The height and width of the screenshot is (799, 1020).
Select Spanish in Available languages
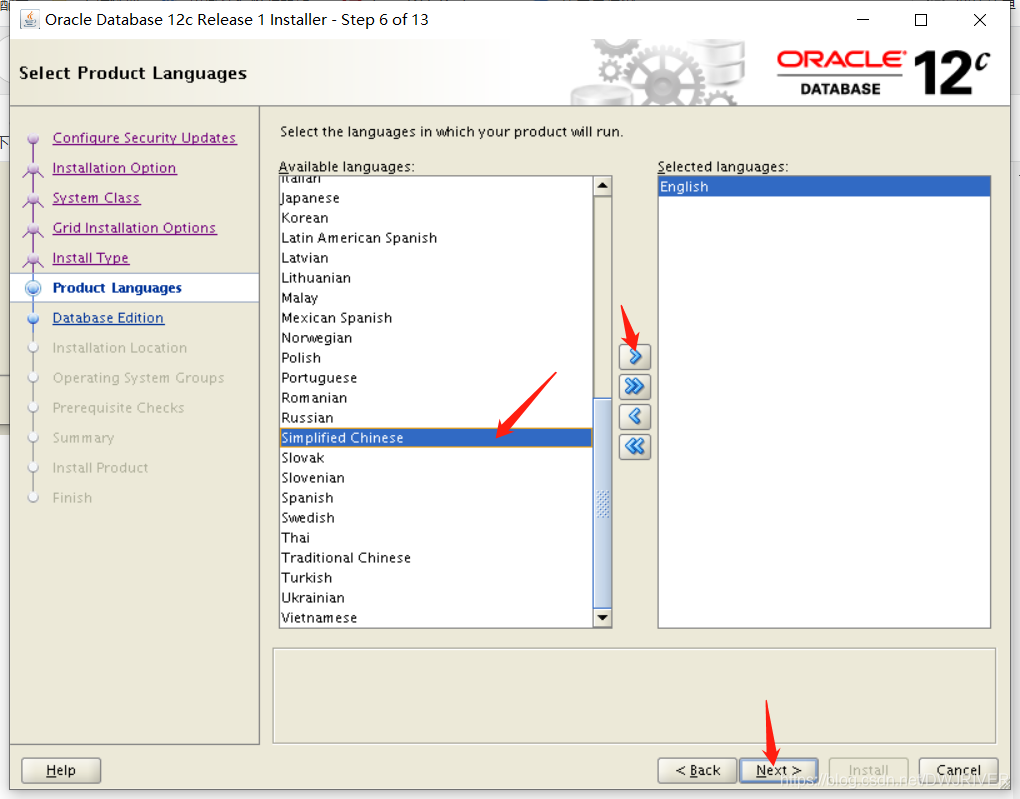[436, 498]
